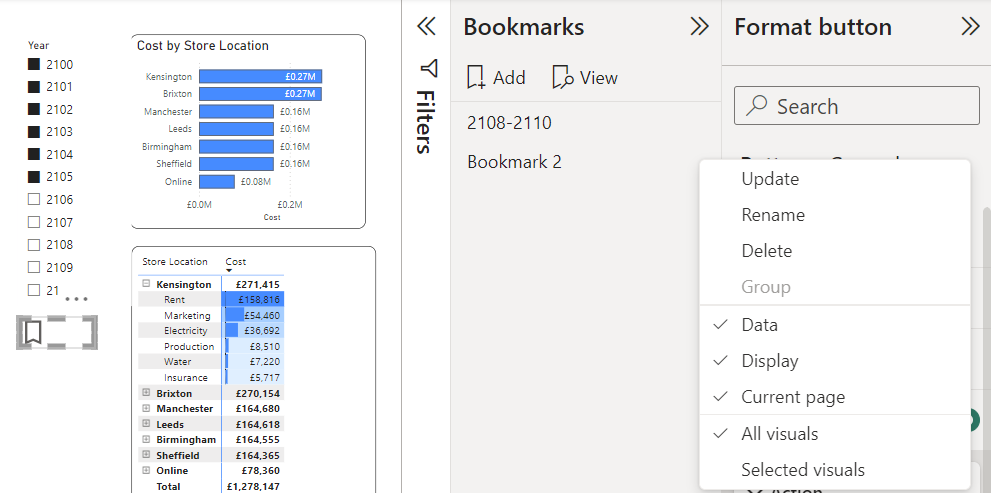
Task: Choose Rename from the context menu
Action: coord(773,215)
